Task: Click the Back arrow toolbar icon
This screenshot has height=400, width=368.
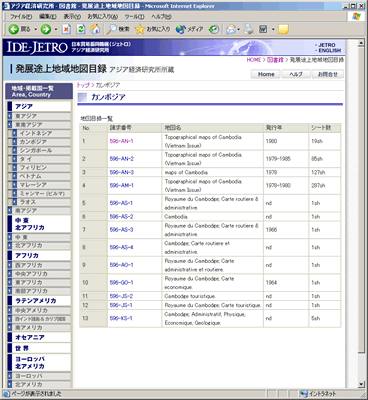Action: [14, 29]
